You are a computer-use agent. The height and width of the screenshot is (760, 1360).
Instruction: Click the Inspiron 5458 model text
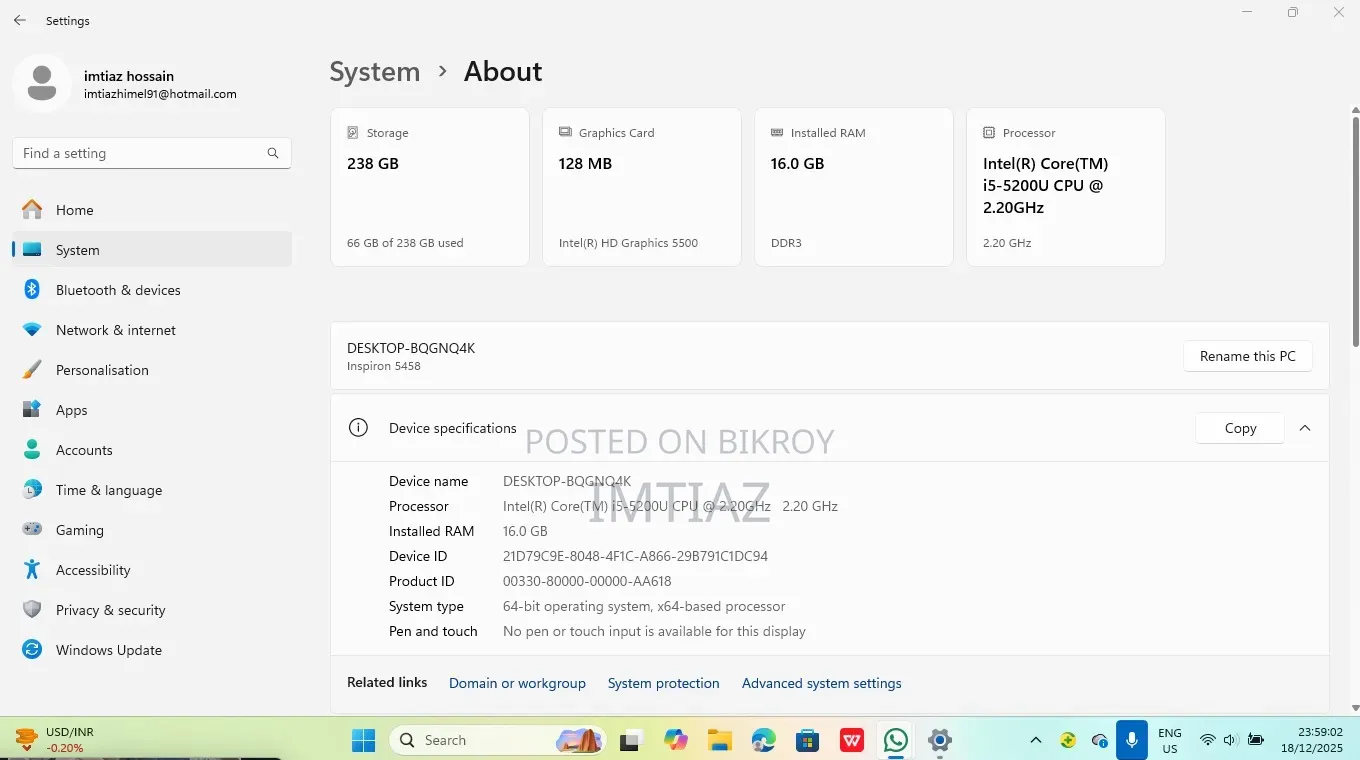[x=384, y=366]
